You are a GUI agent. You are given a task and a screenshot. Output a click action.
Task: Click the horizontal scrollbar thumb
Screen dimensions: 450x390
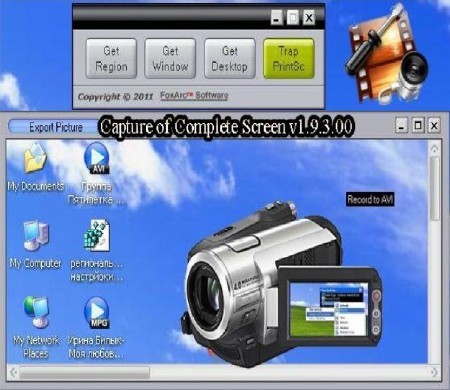pos(84,372)
